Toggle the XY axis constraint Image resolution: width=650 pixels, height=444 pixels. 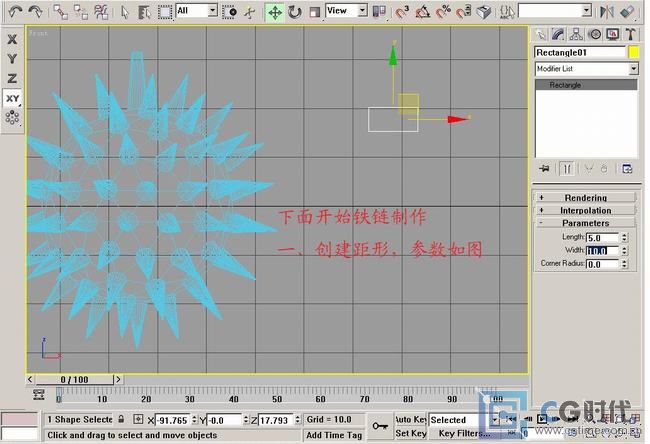click(x=12, y=98)
